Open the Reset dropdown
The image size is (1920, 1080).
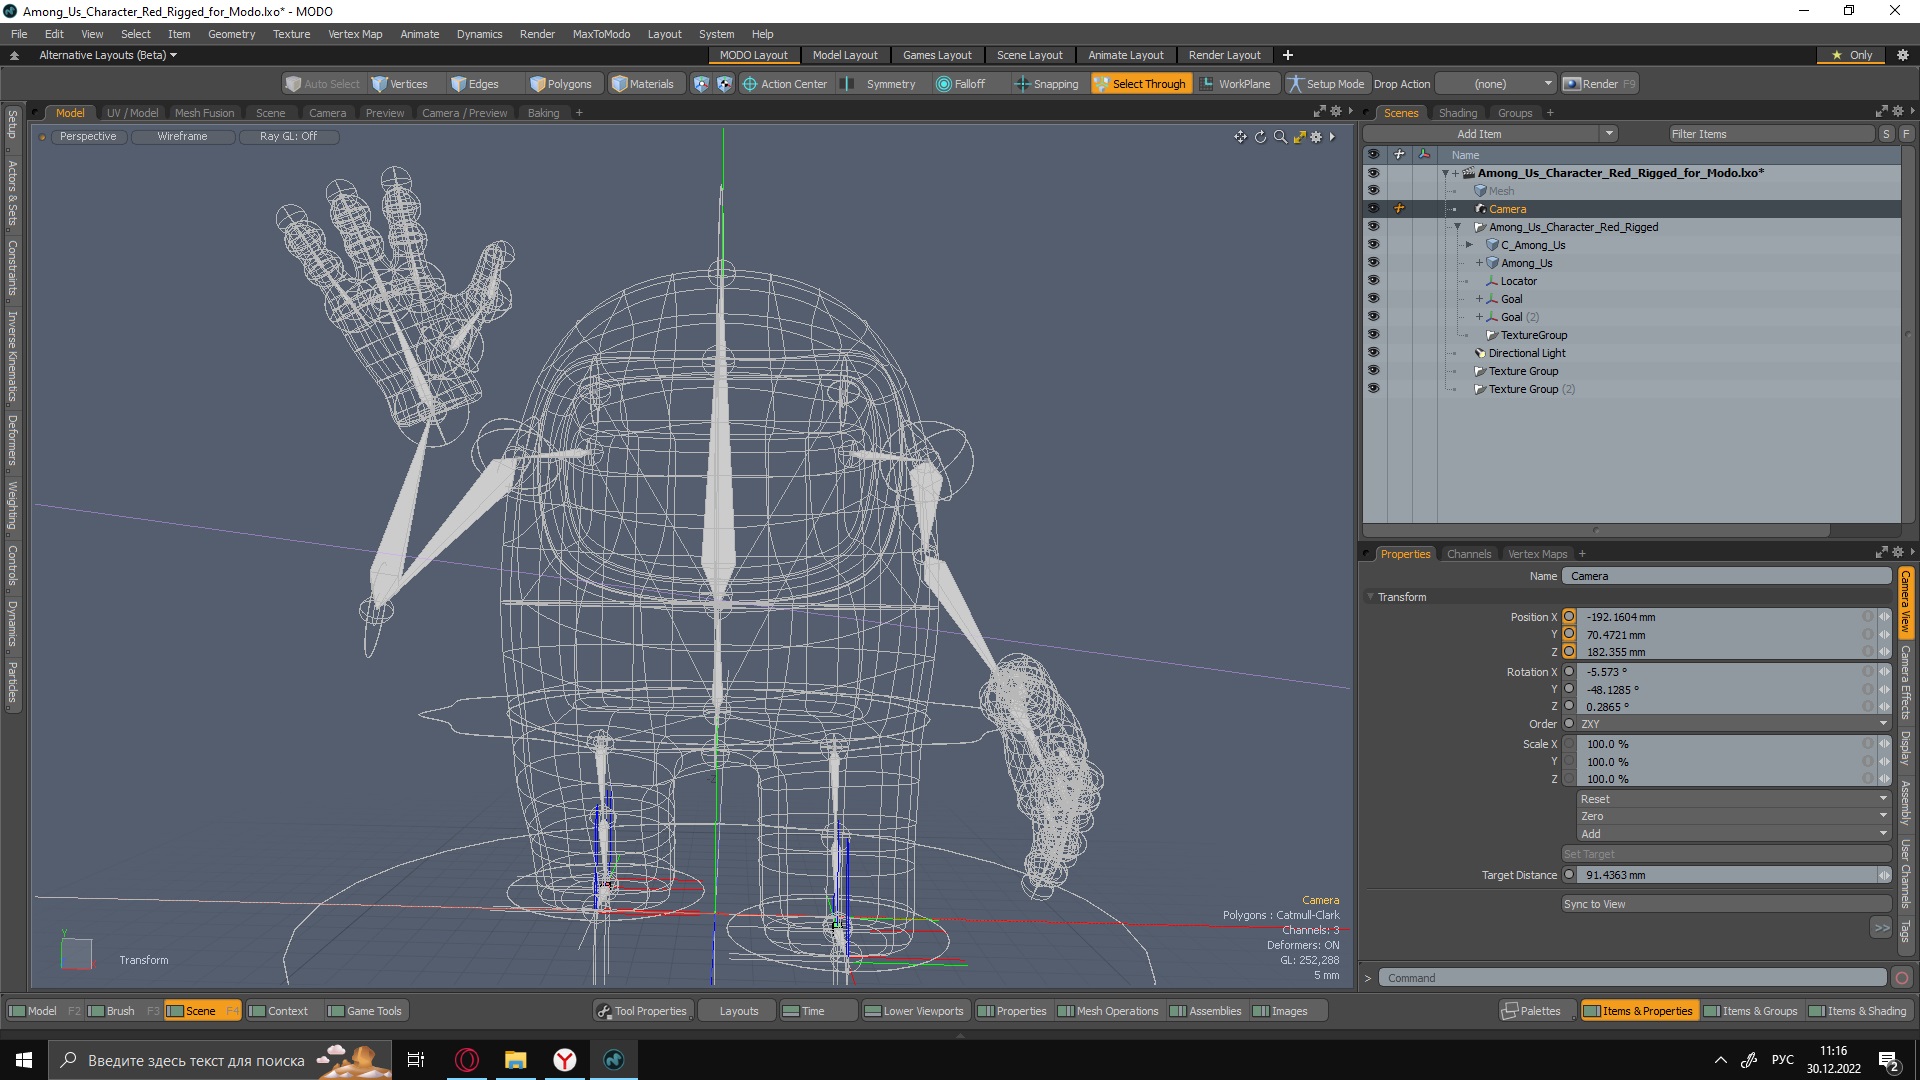pos(1734,799)
